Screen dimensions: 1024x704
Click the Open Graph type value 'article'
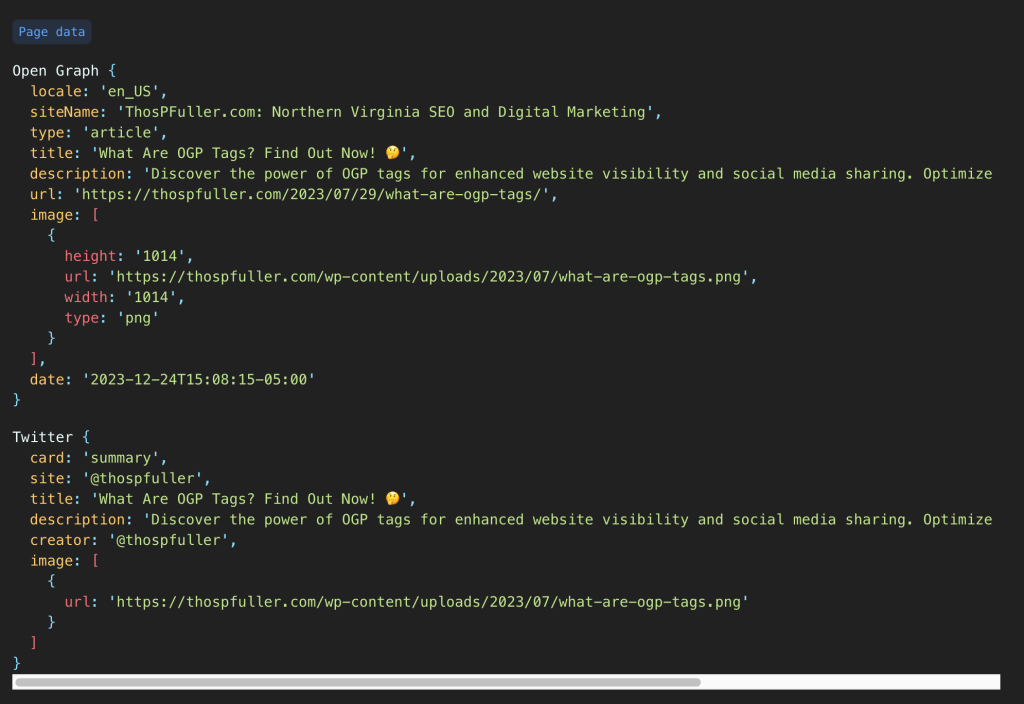click(121, 133)
